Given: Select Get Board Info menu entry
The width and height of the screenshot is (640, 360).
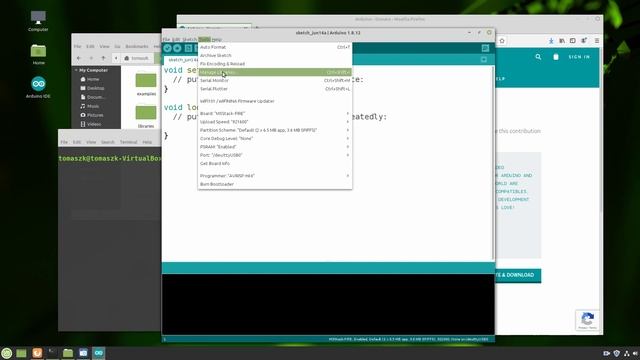Looking at the screenshot, I should click(x=275, y=163).
